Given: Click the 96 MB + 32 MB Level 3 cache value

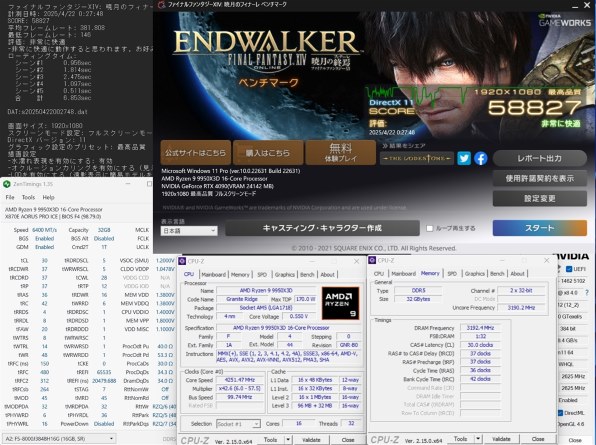Looking at the screenshot, I should click(x=315, y=405).
